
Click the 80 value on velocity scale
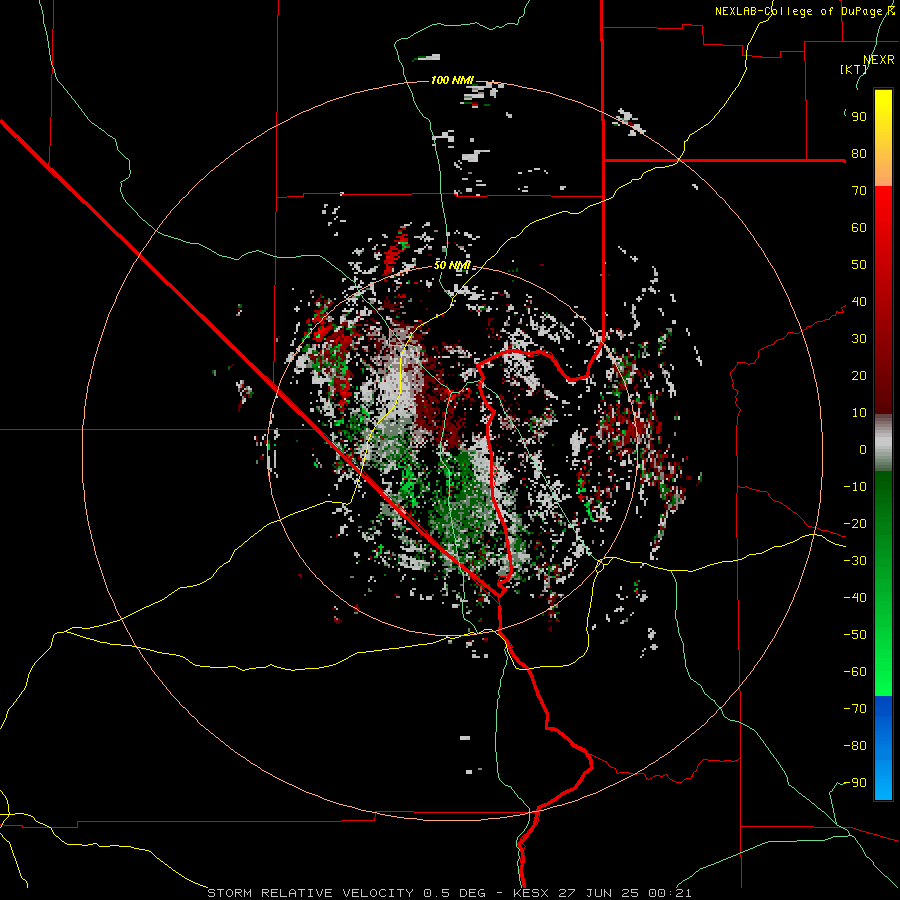tap(859, 154)
